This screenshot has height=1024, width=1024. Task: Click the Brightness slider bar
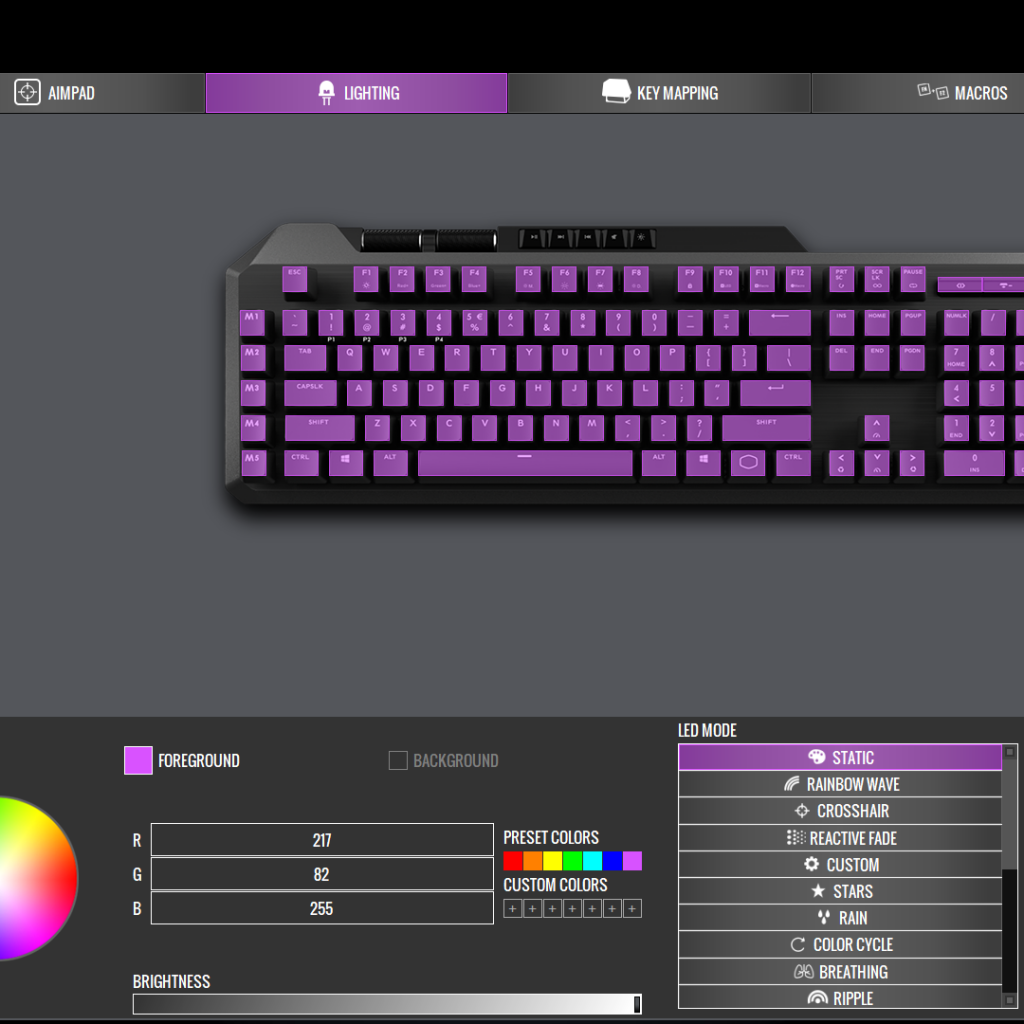pyautogui.click(x=386, y=1004)
